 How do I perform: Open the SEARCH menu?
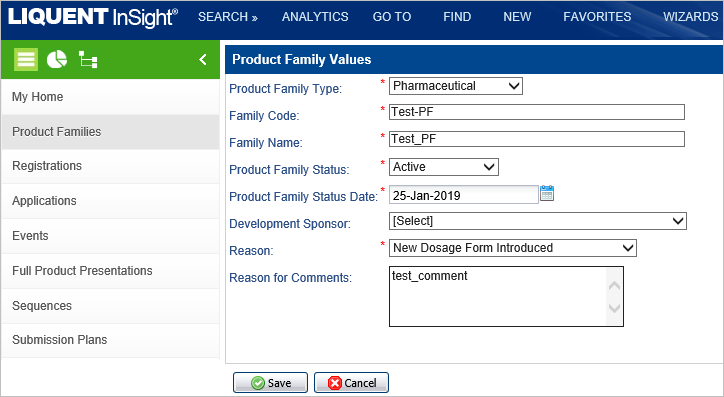coord(228,17)
